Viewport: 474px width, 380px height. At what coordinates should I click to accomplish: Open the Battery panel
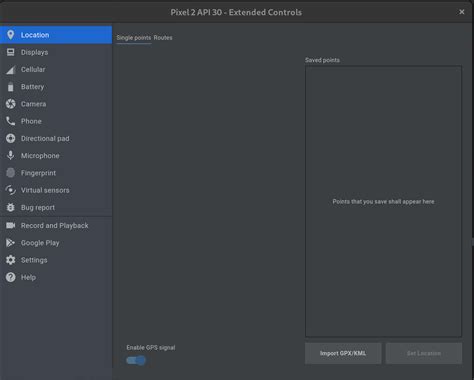pyautogui.click(x=56, y=87)
